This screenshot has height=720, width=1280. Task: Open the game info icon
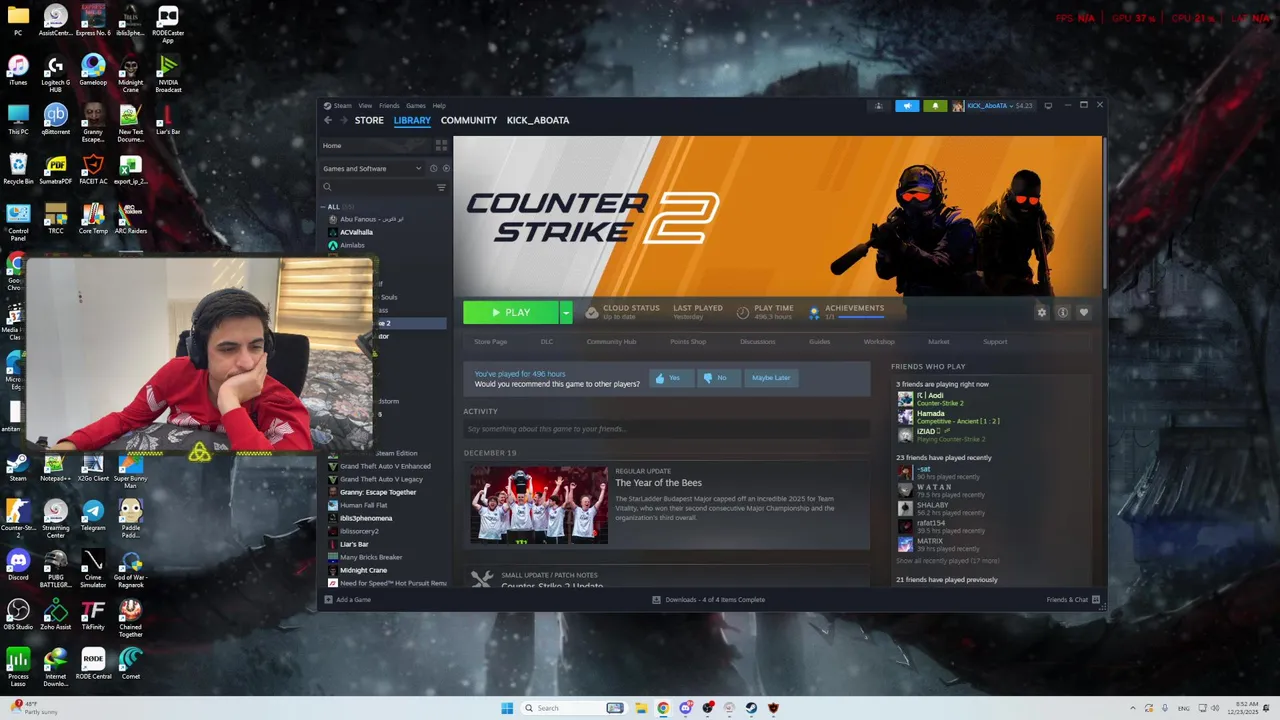point(1063,313)
